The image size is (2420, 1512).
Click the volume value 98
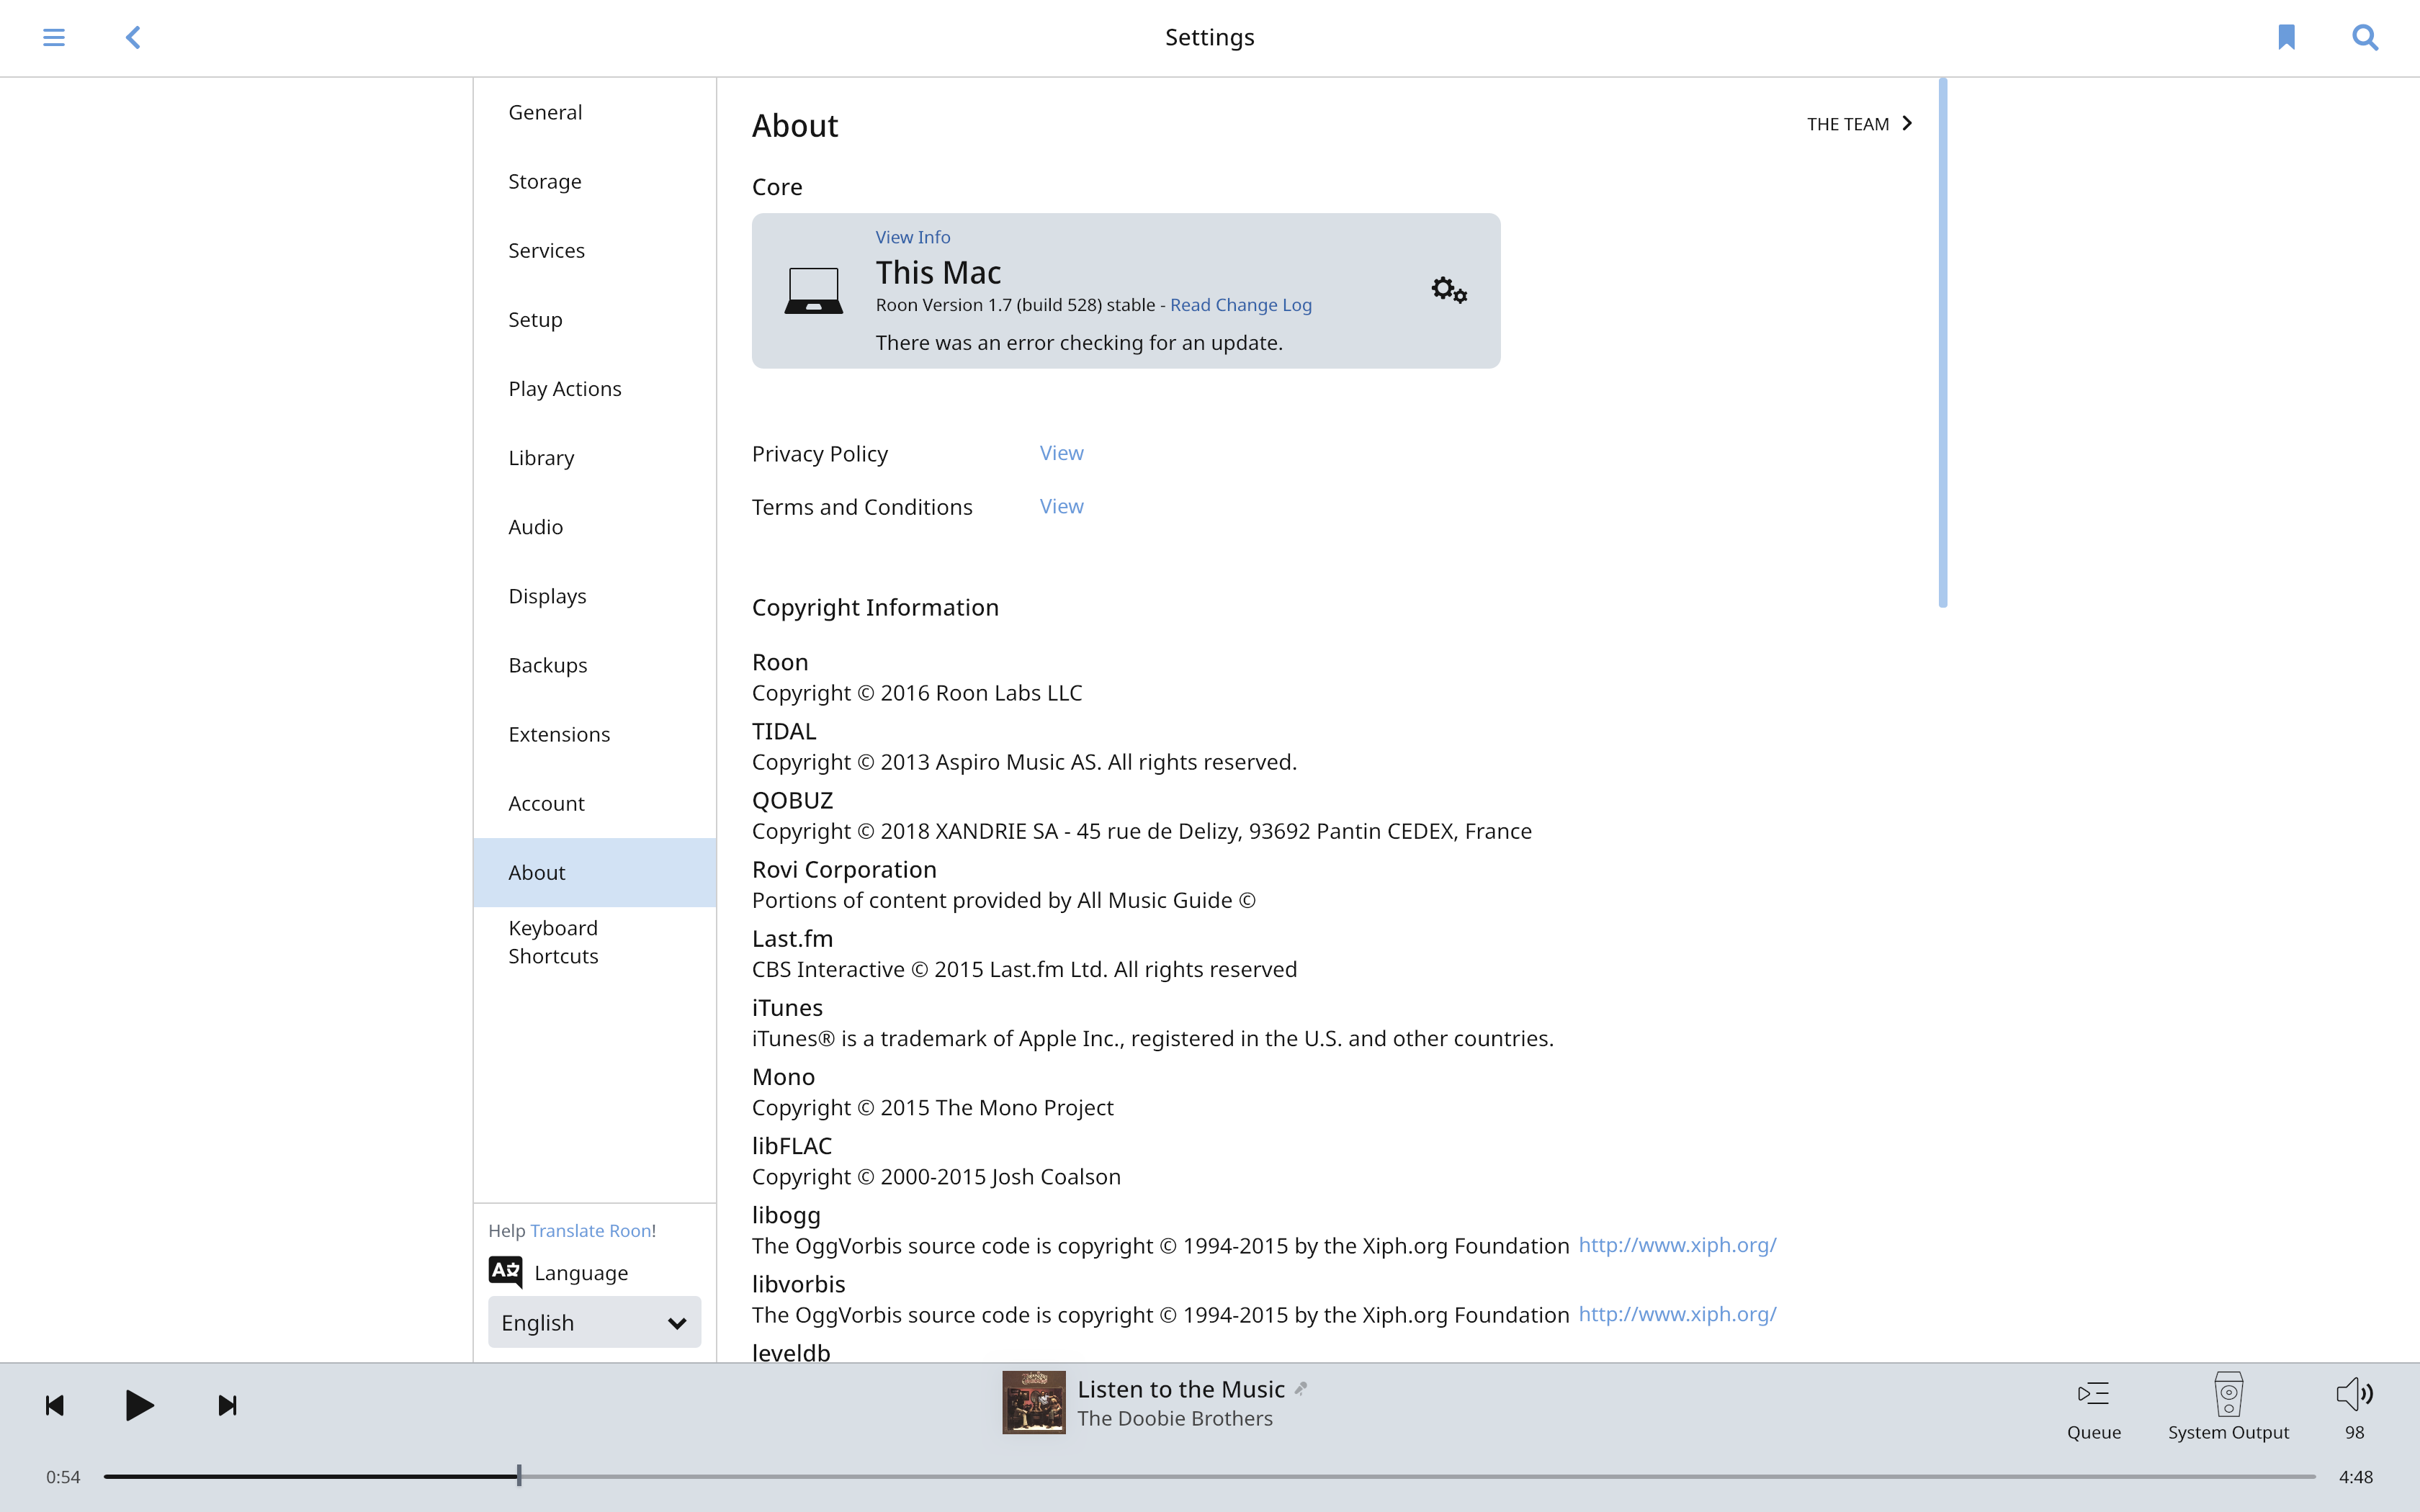coord(2354,1432)
